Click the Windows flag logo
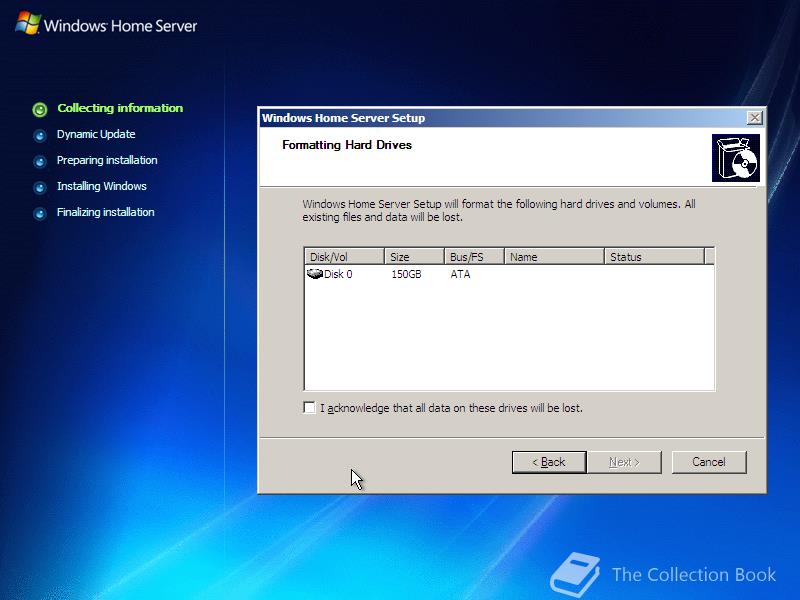 (x=28, y=23)
